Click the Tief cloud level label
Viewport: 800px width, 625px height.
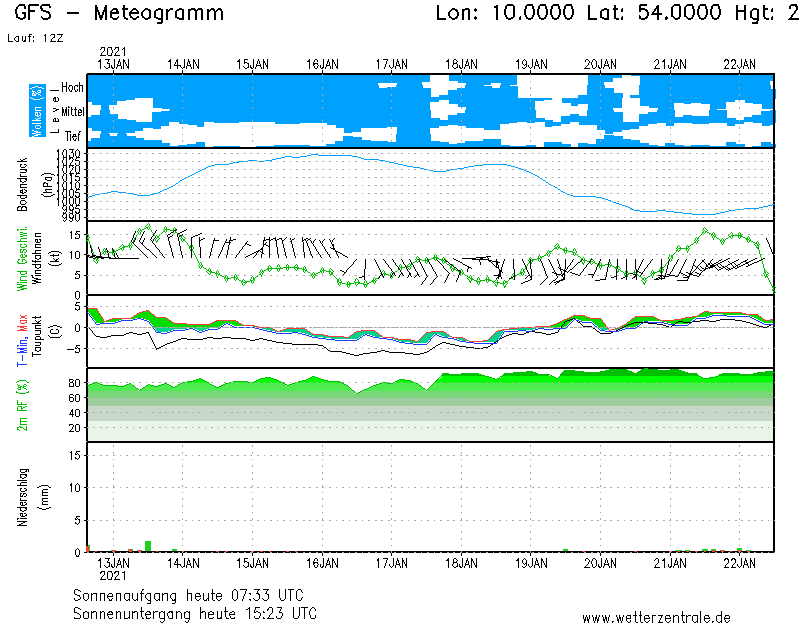point(73,135)
